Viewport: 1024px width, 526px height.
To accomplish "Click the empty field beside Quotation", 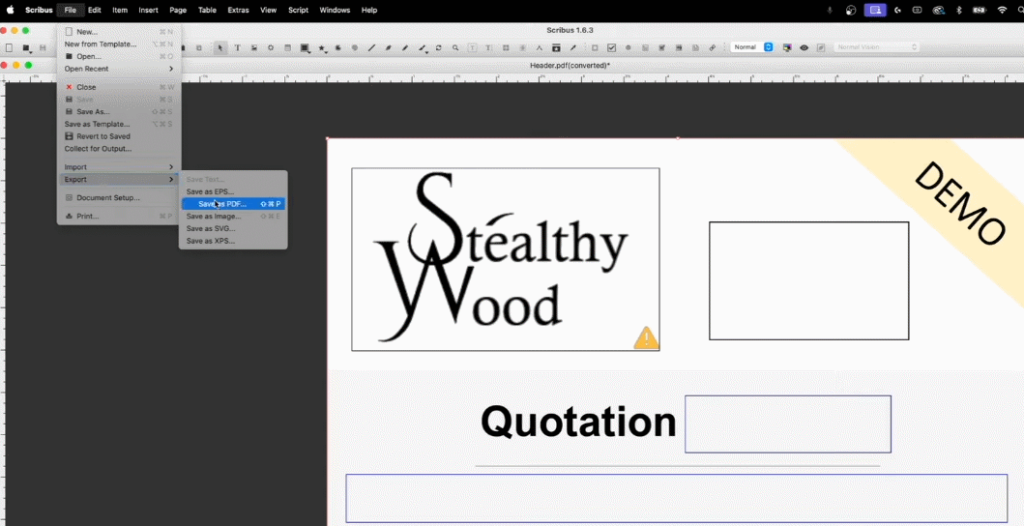I will pos(788,424).
